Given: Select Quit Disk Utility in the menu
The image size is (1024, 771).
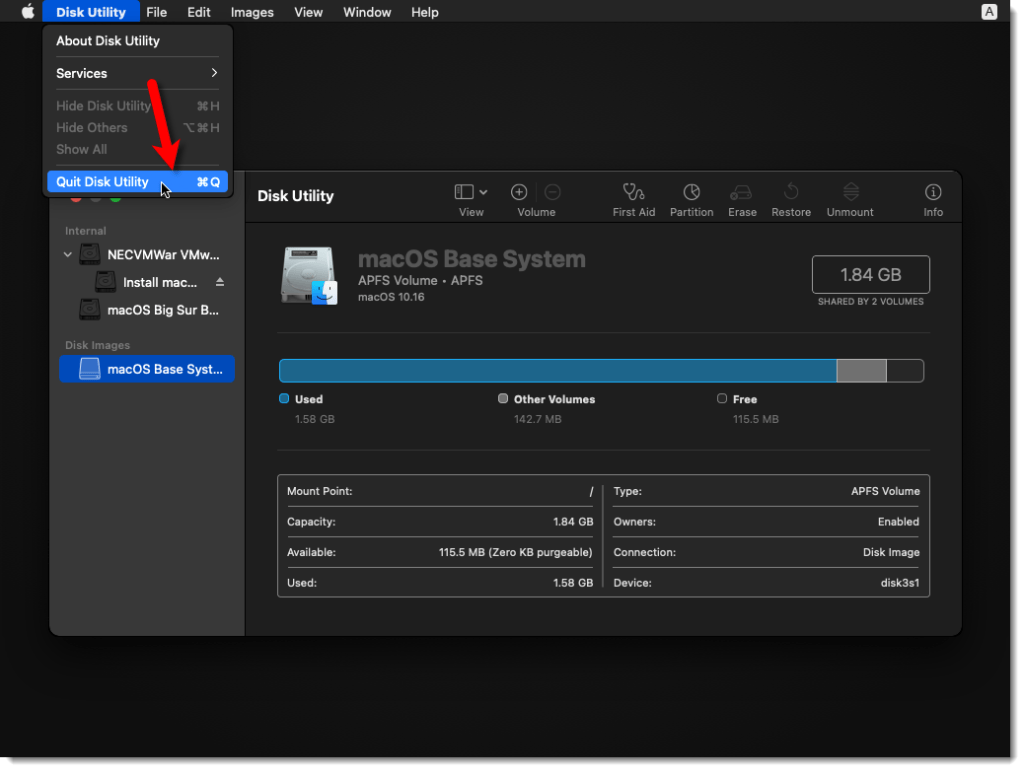Looking at the screenshot, I should coord(137,181).
